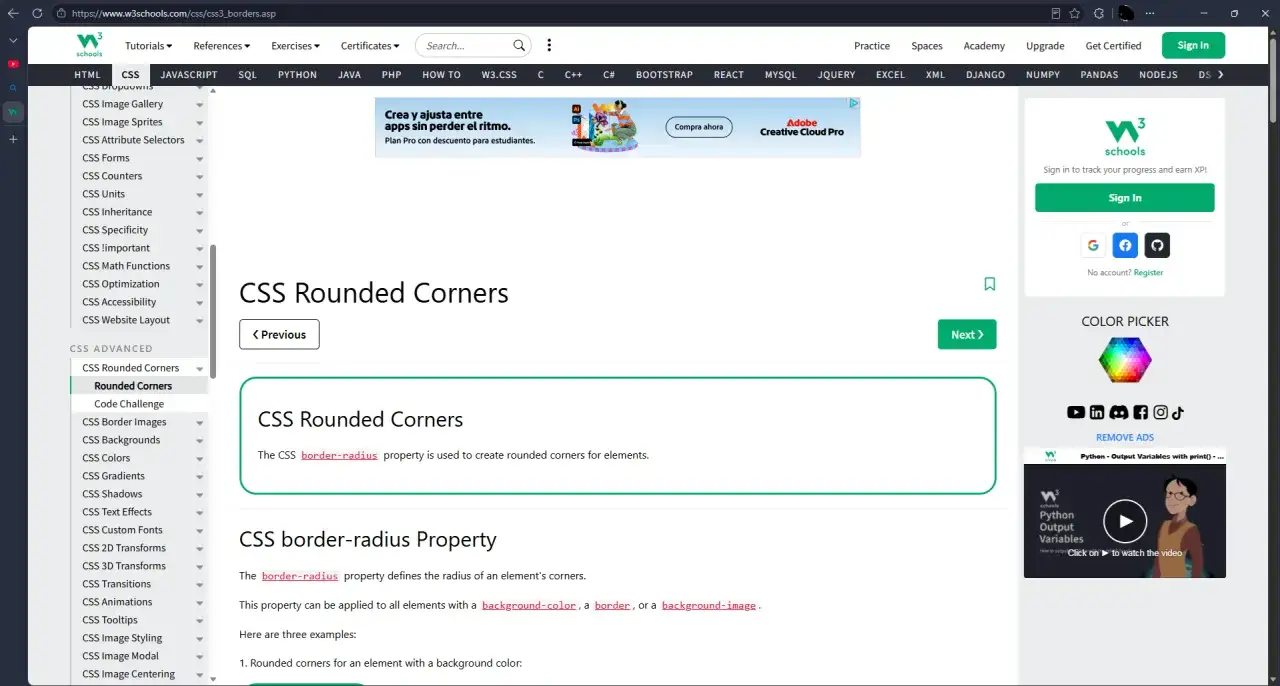This screenshot has width=1280, height=686.
Task: Click the W3Schools logo in the sign-in card
Action: 1125,137
